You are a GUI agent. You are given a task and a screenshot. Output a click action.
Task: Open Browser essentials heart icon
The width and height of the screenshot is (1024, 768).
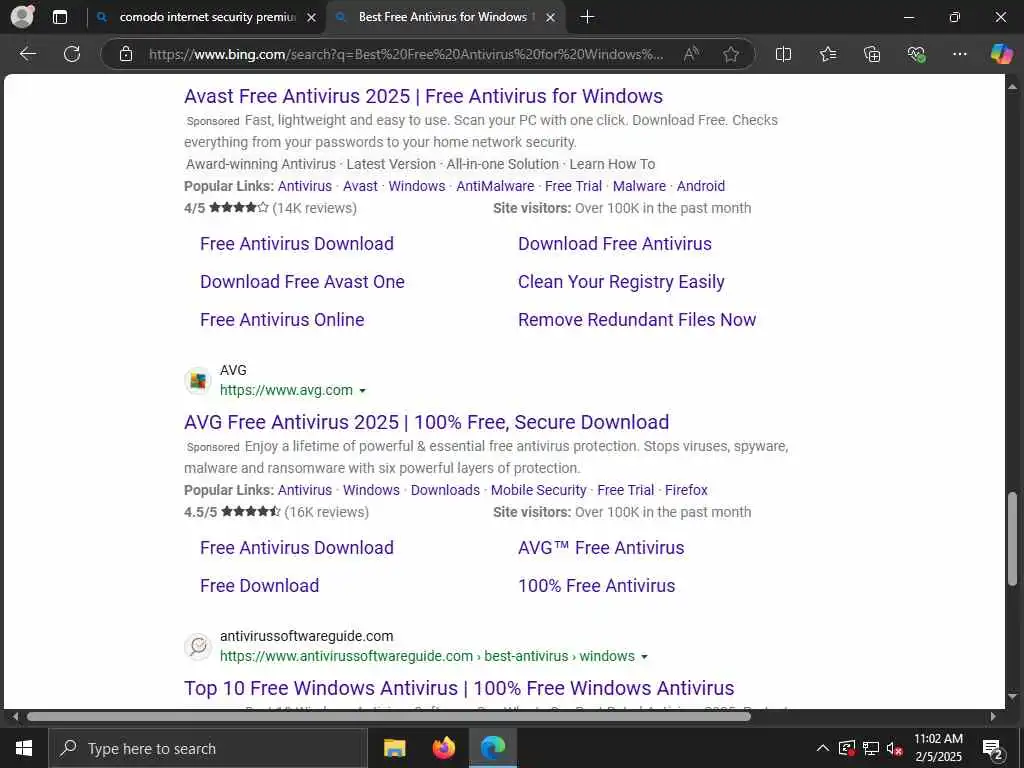[916, 54]
